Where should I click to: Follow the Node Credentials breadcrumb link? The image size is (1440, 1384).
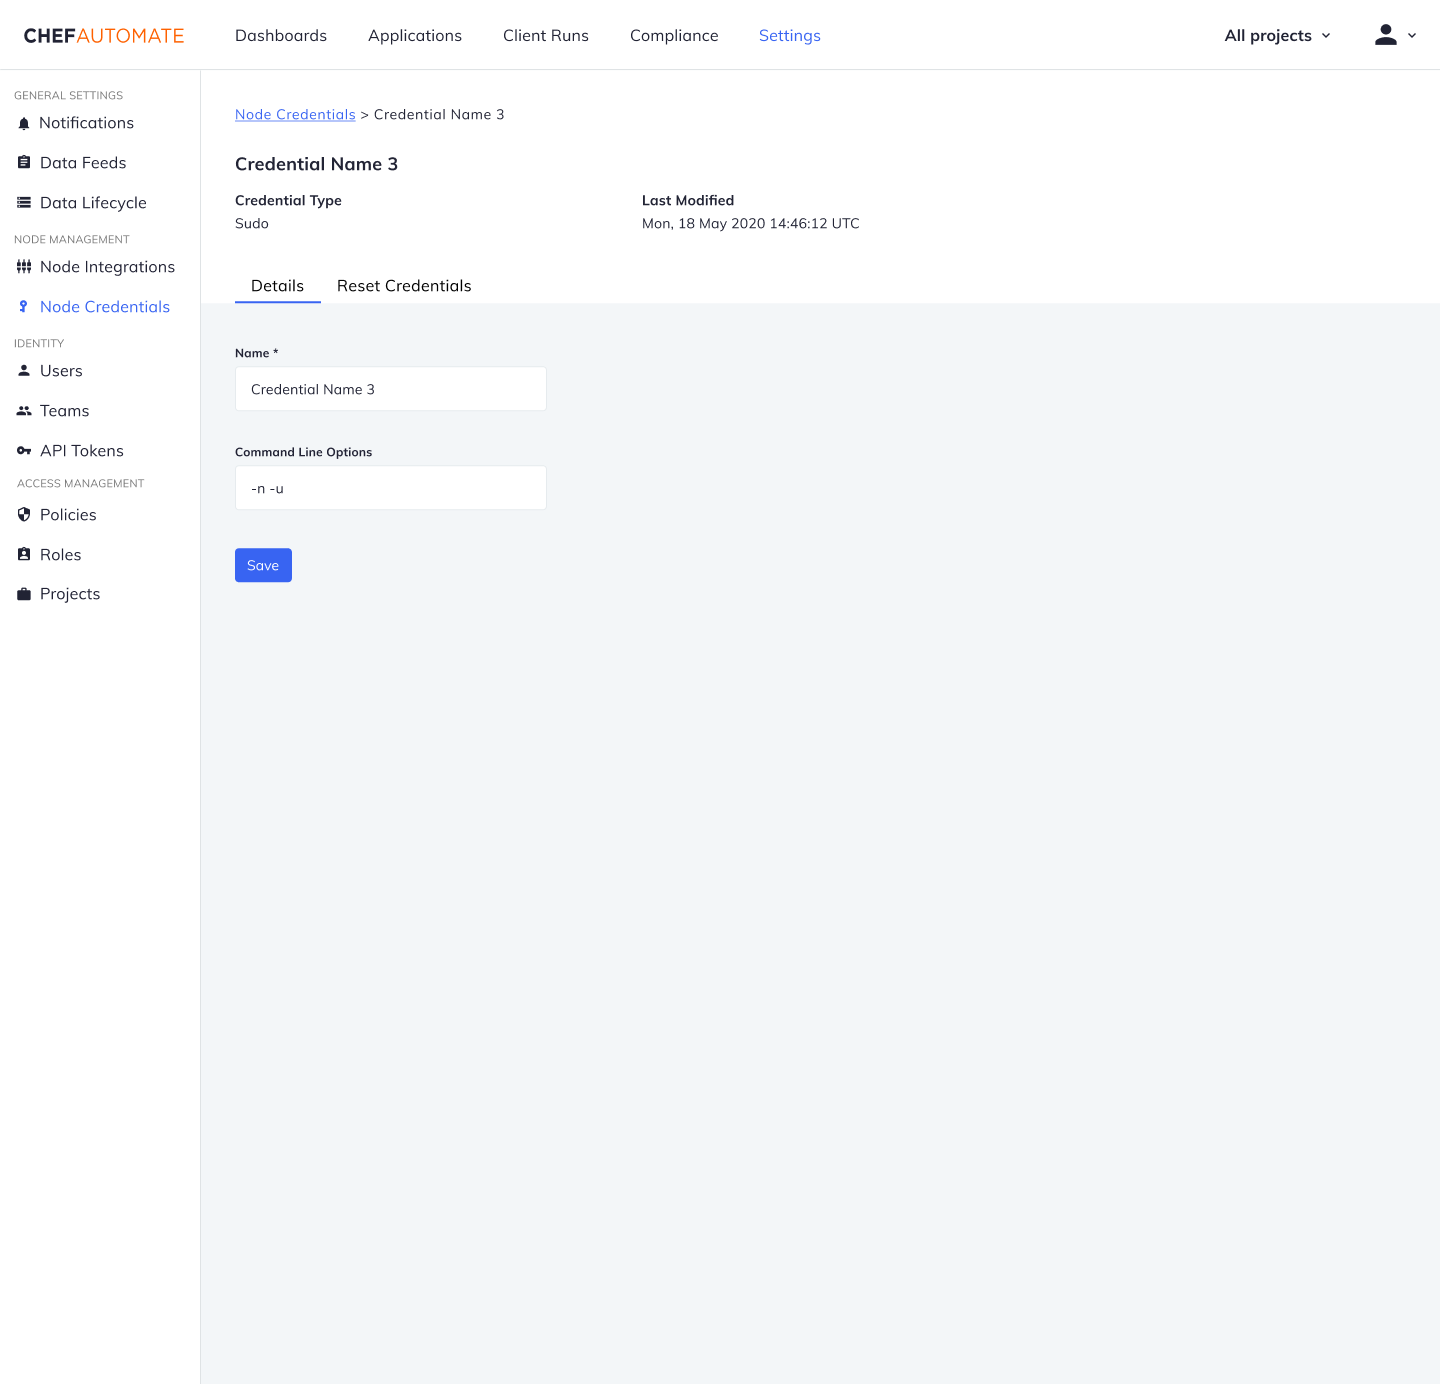tap(295, 115)
